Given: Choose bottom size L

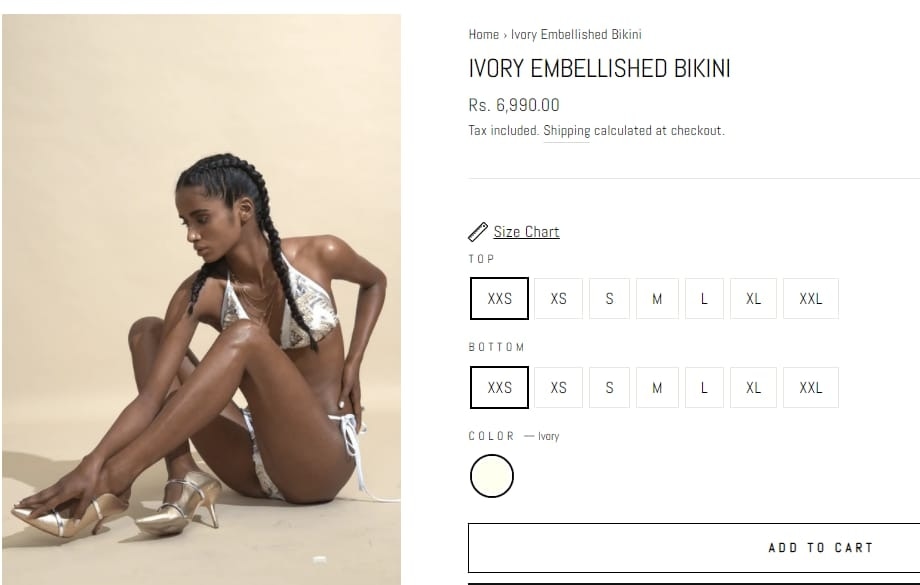Looking at the screenshot, I should (704, 388).
